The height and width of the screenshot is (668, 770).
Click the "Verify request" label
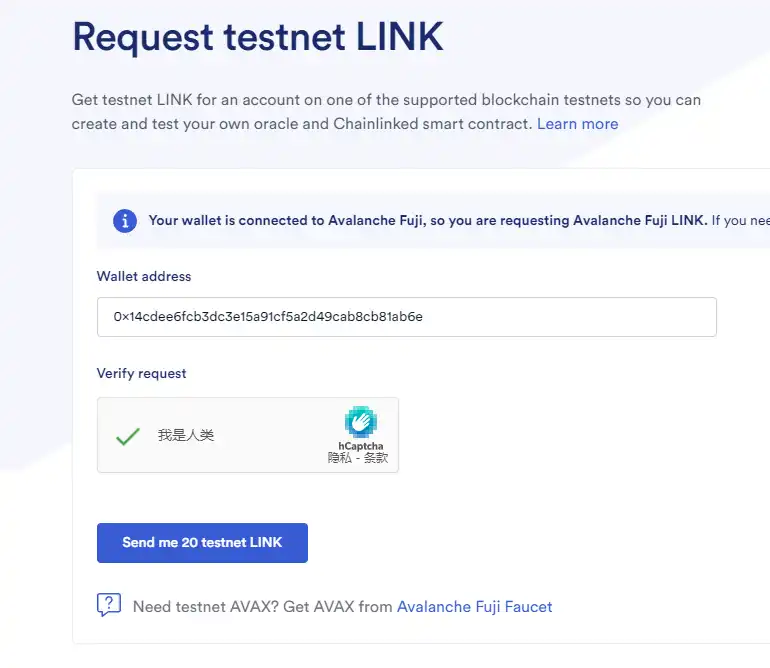pyautogui.click(x=141, y=373)
